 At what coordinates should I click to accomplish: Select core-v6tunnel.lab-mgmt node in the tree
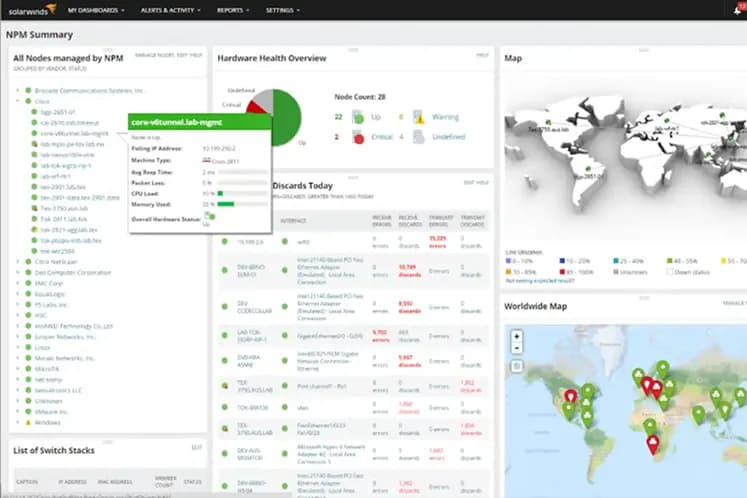pos(74,133)
